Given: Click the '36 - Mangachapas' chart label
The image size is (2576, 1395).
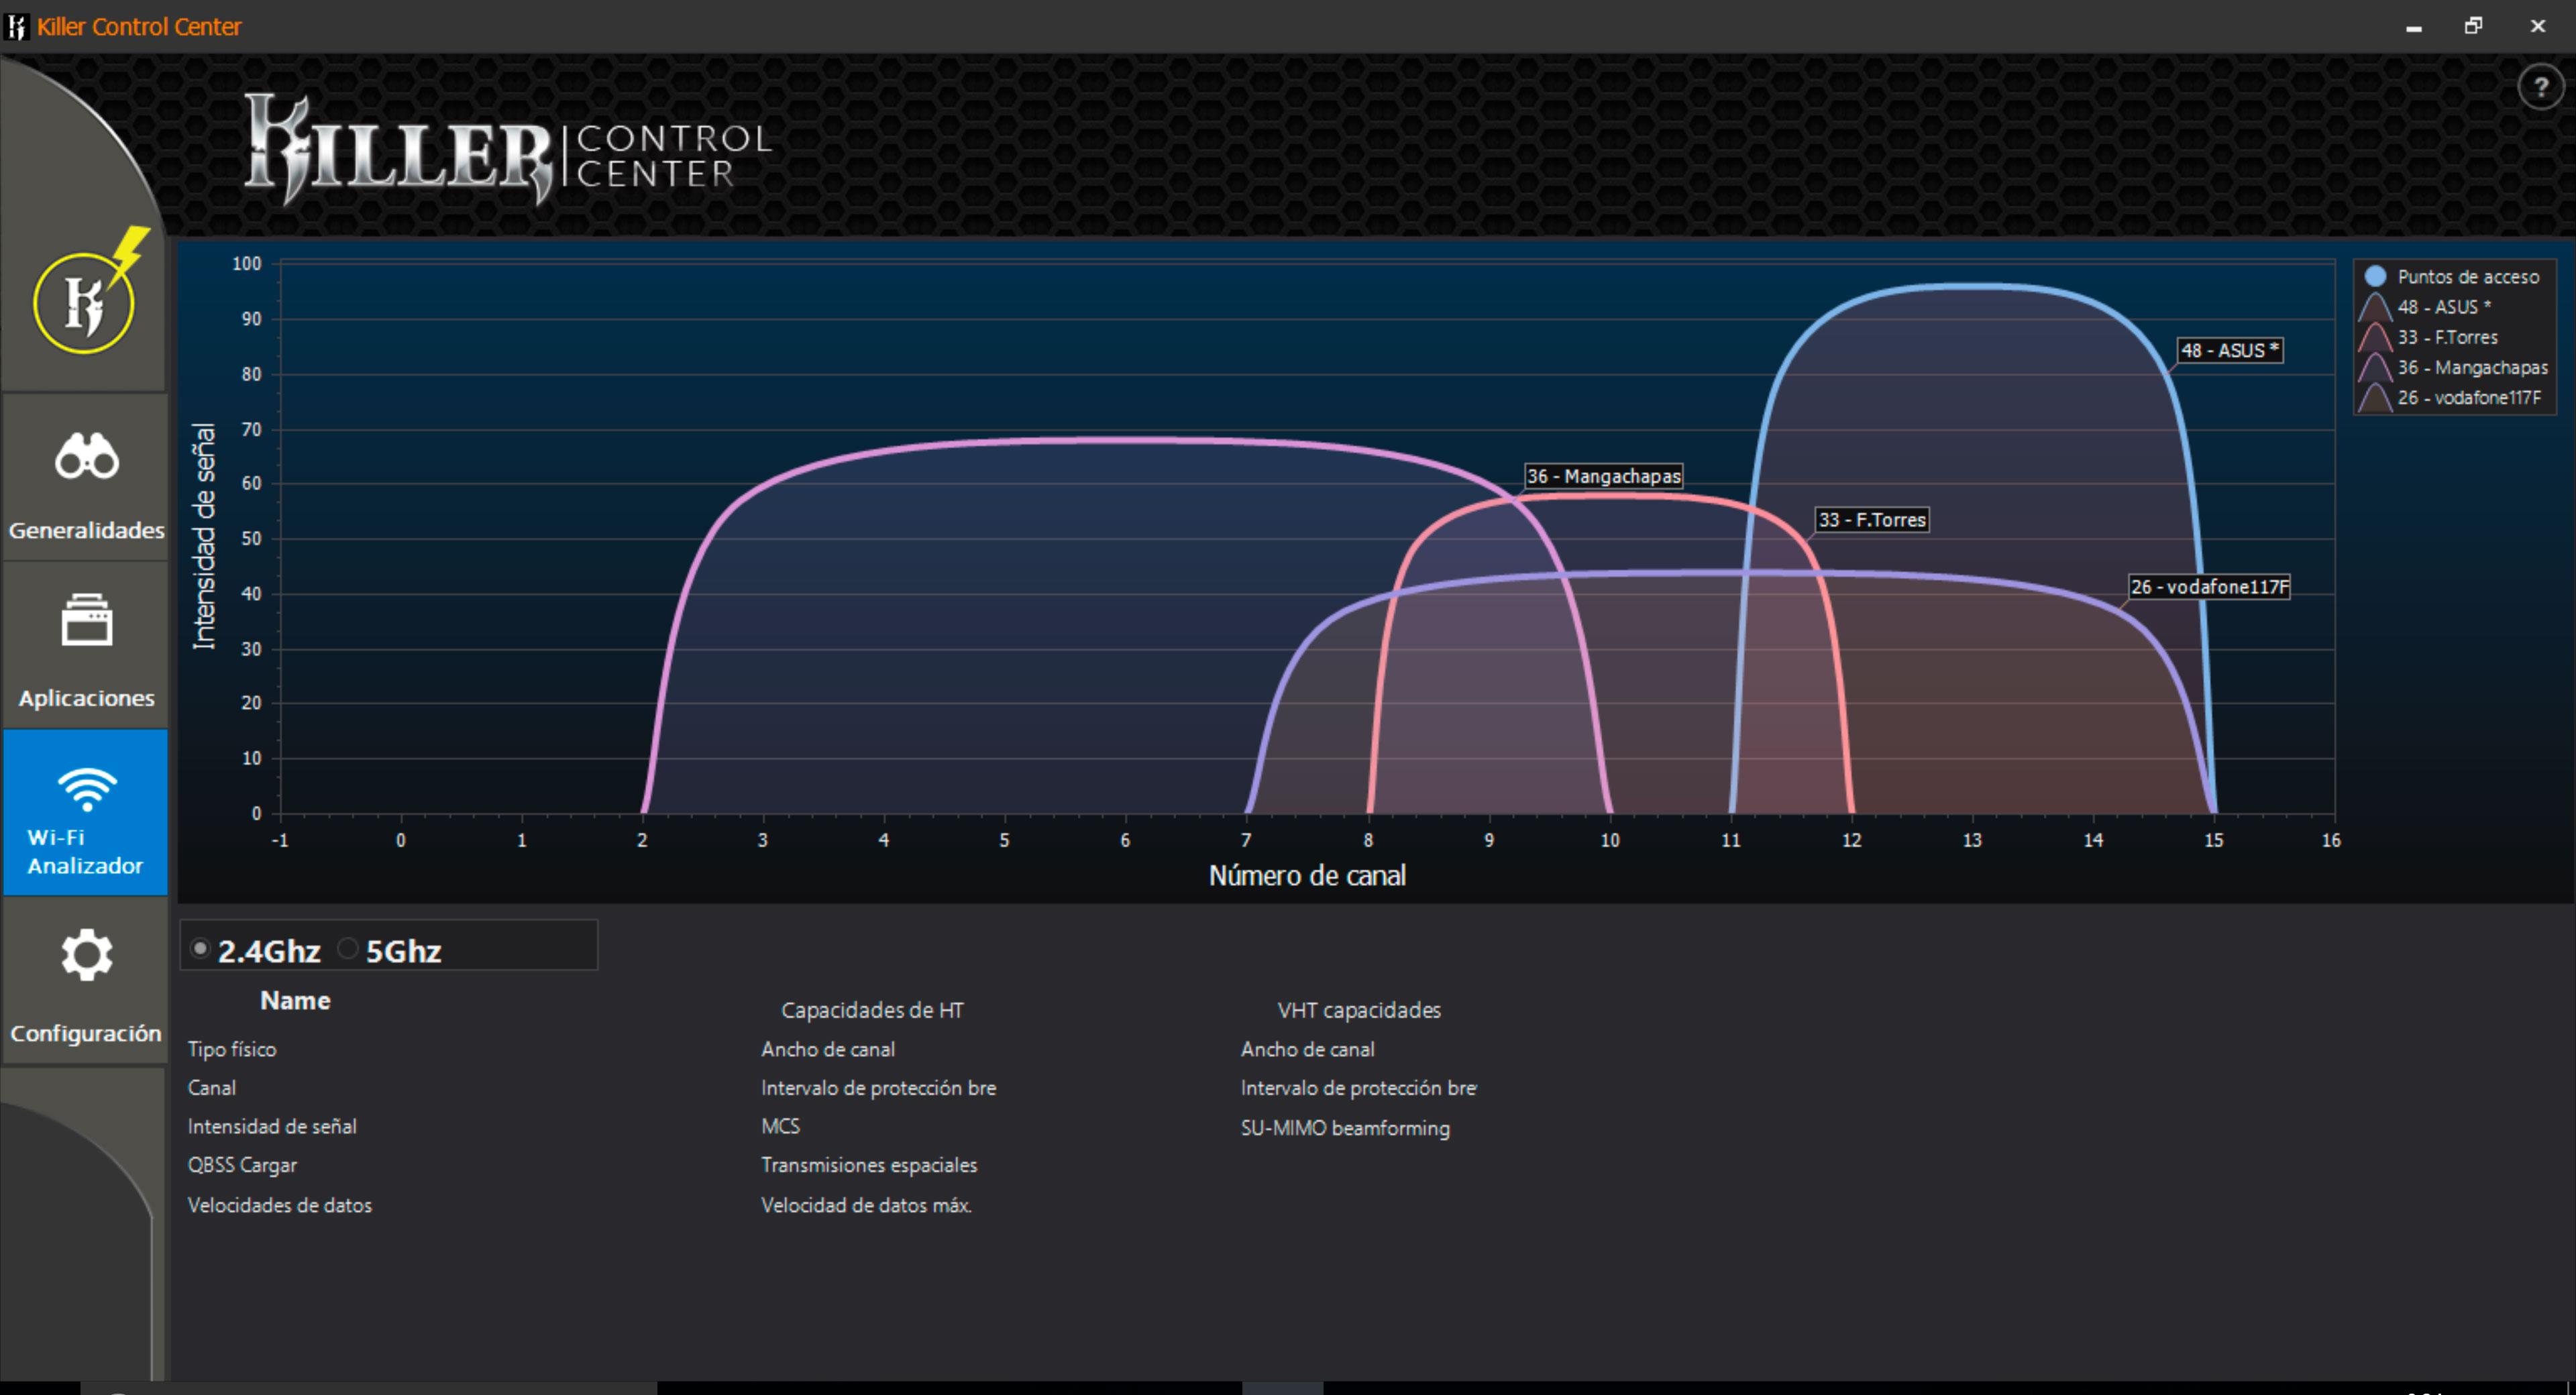Looking at the screenshot, I should (x=1603, y=476).
